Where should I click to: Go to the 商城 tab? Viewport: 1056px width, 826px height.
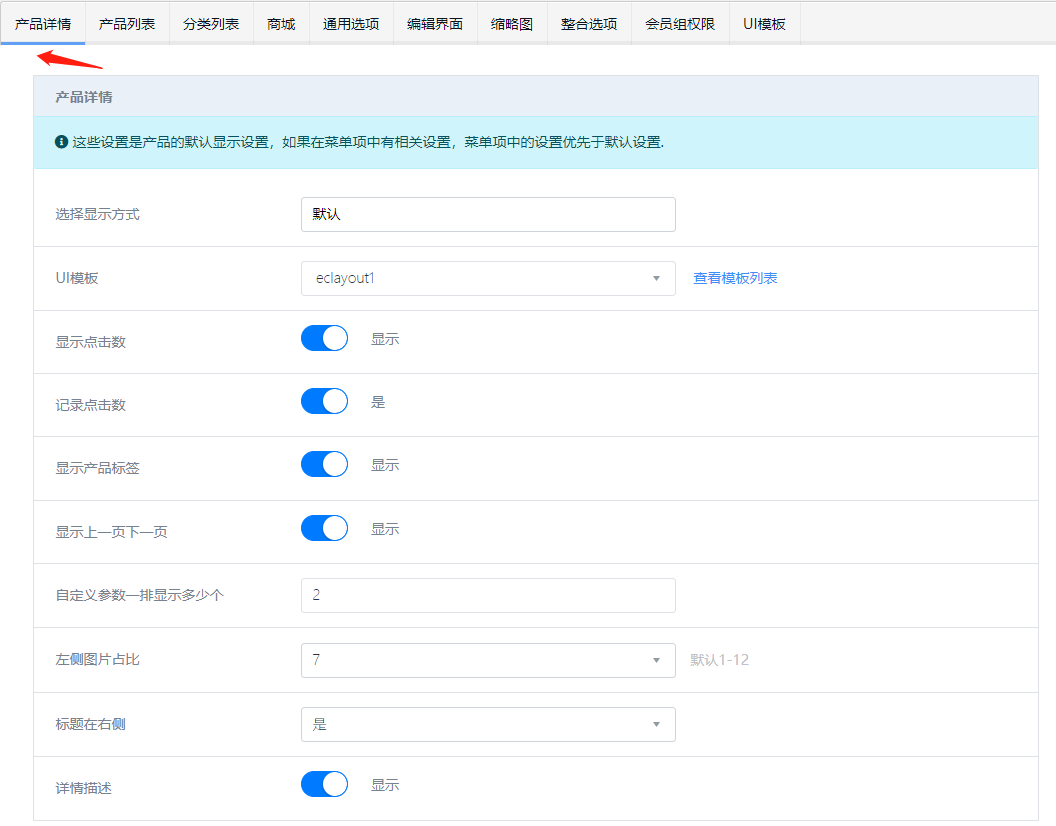coord(281,24)
